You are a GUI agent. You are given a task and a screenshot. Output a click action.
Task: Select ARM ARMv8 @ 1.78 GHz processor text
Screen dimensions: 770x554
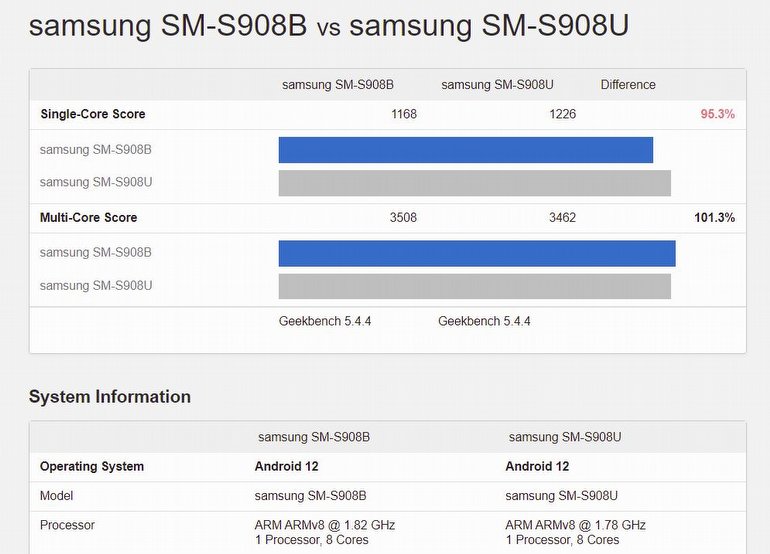(576, 525)
